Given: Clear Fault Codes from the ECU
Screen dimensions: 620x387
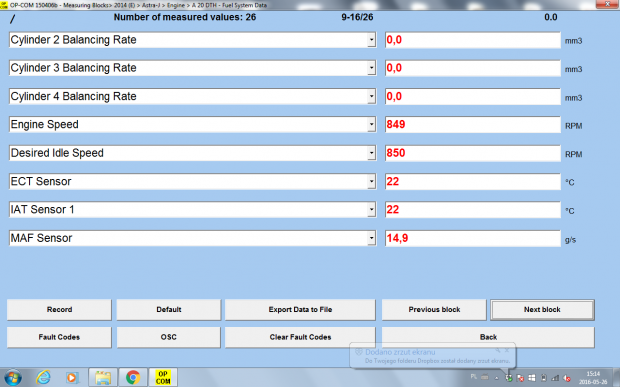Looking at the screenshot, I should point(300,337).
